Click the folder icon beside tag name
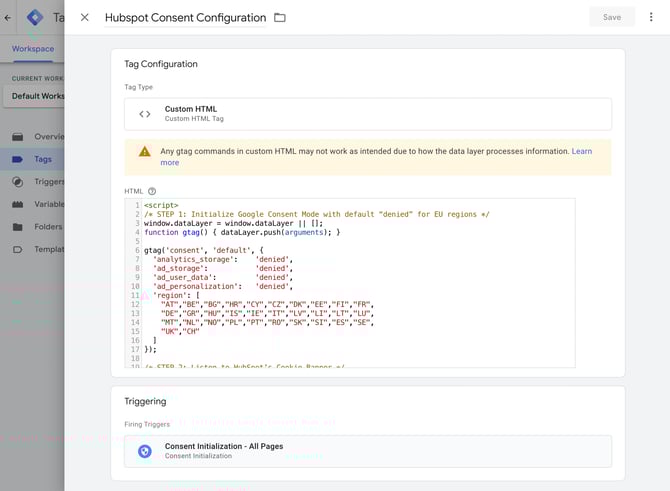The width and height of the screenshot is (670, 491). tap(280, 17)
